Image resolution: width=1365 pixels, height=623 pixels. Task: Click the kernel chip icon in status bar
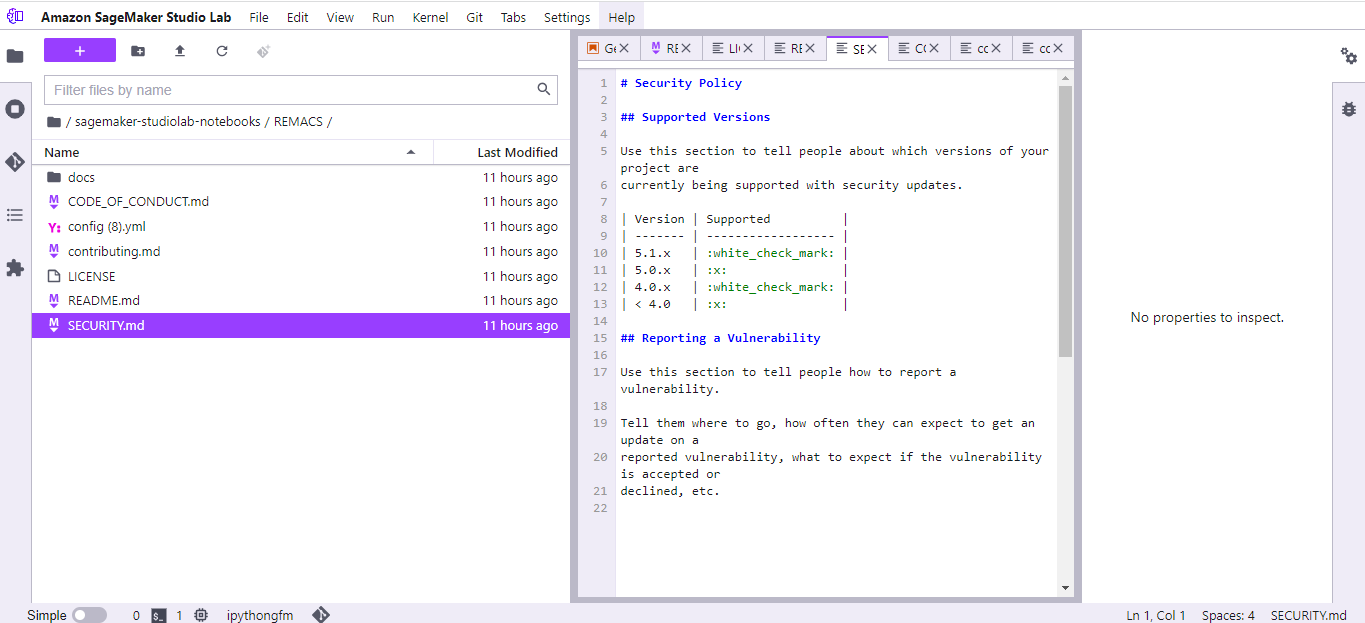[201, 616]
